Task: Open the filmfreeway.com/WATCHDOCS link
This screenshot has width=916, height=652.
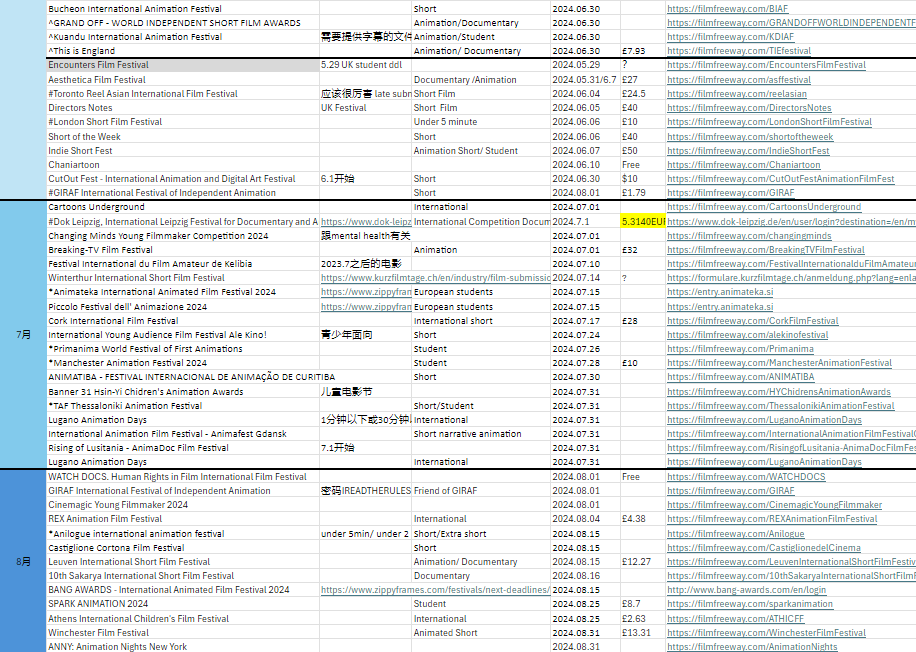Action: pos(746,477)
